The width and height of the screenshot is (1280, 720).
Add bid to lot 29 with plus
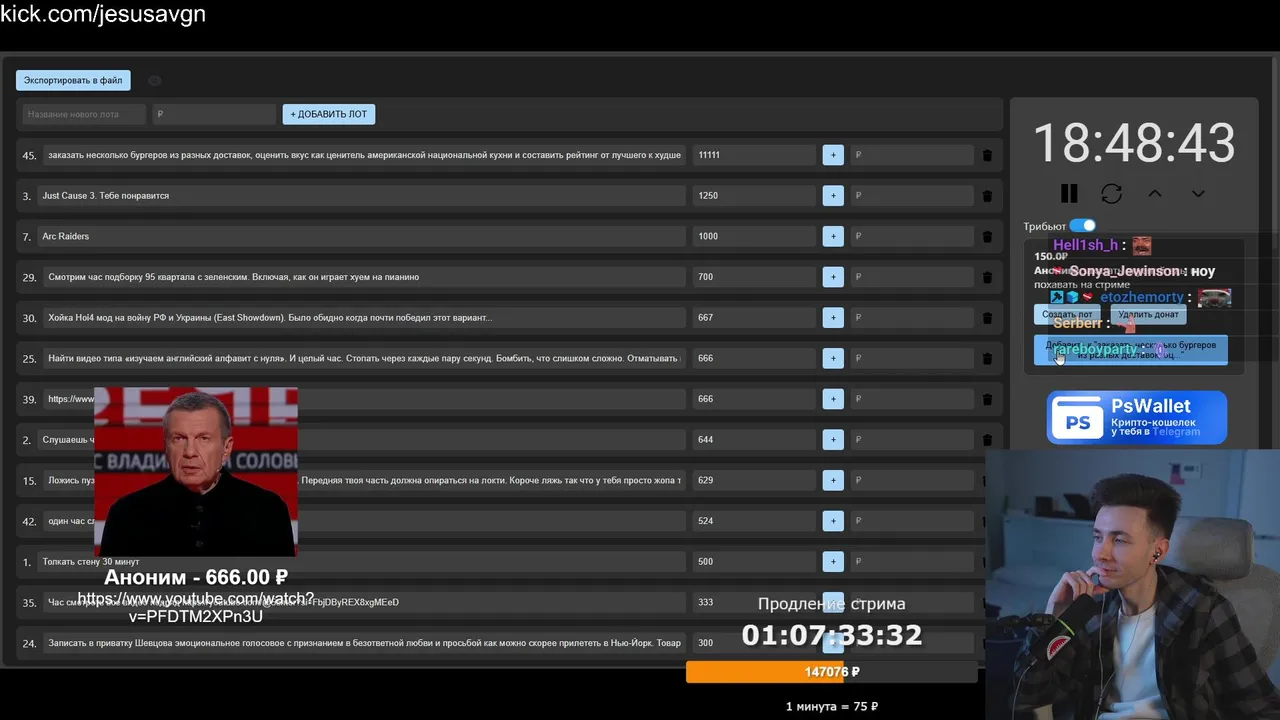[833, 277]
